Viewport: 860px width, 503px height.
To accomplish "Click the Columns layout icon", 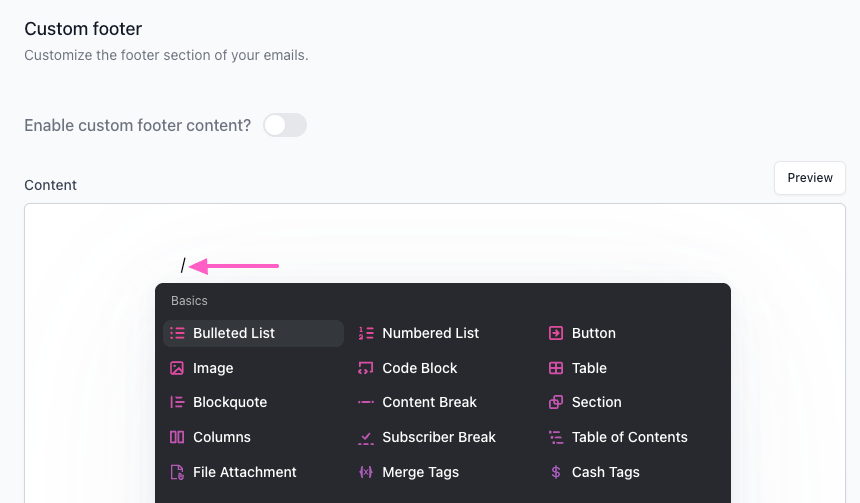I will 177,437.
